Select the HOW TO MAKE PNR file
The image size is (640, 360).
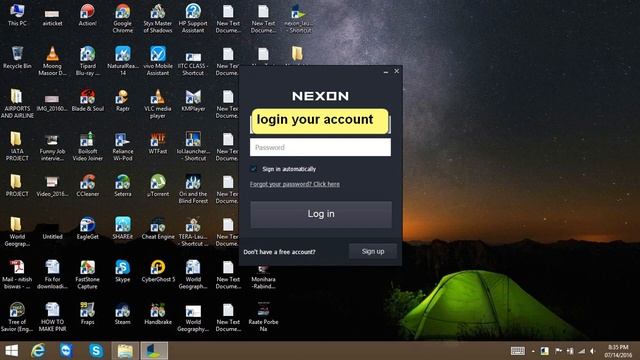pos(52,317)
